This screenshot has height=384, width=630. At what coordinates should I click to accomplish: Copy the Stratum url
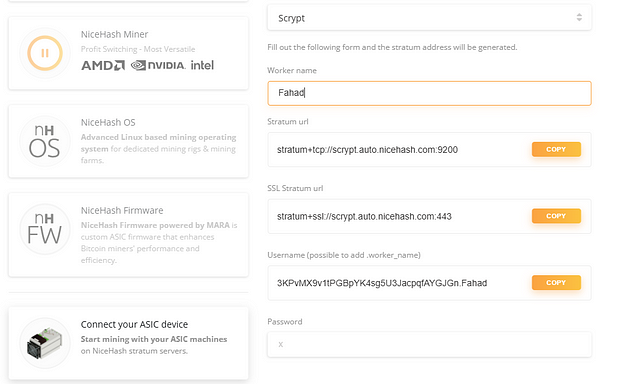pos(556,149)
